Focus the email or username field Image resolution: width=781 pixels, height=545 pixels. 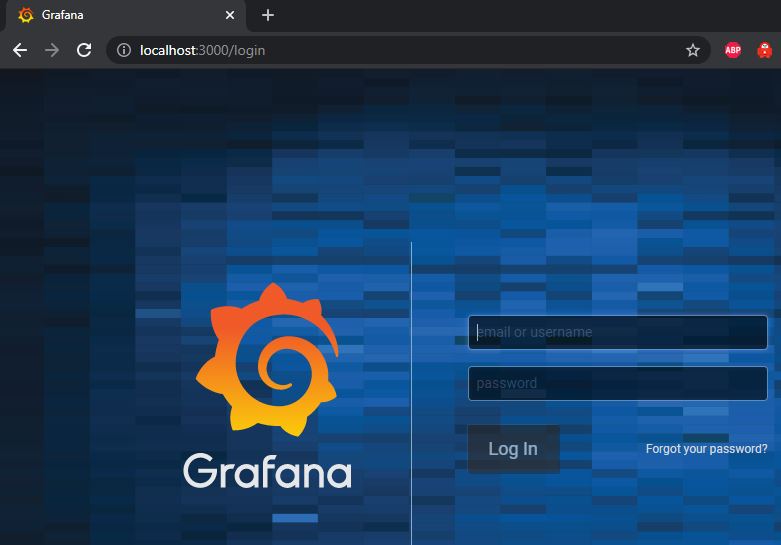coord(618,332)
